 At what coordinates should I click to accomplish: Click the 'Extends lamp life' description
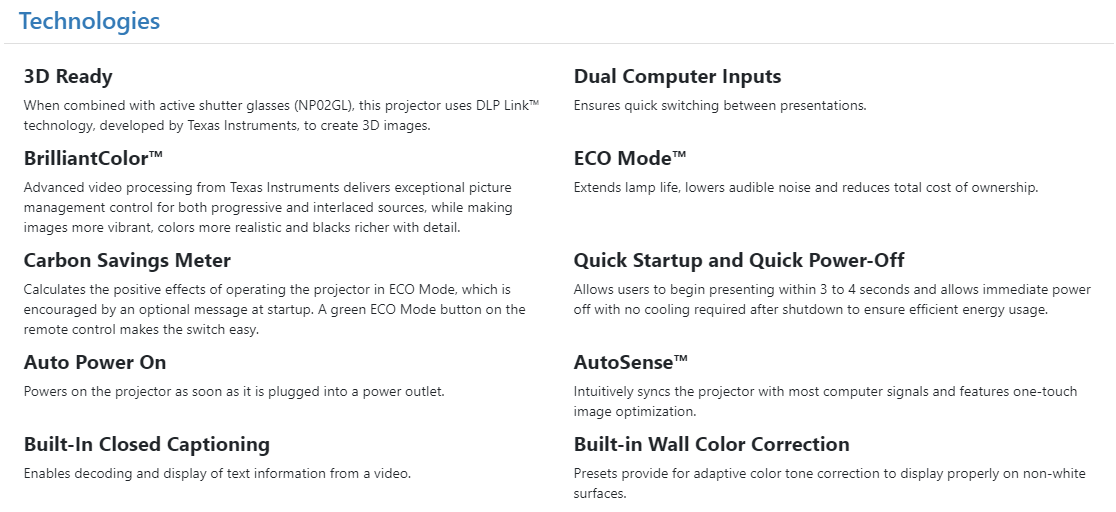(806, 187)
